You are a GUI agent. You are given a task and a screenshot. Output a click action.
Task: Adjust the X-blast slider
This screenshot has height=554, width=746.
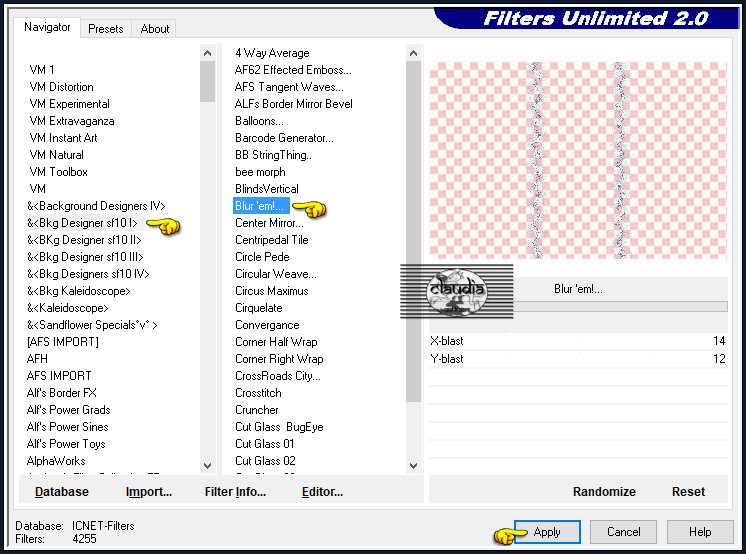(x=578, y=341)
